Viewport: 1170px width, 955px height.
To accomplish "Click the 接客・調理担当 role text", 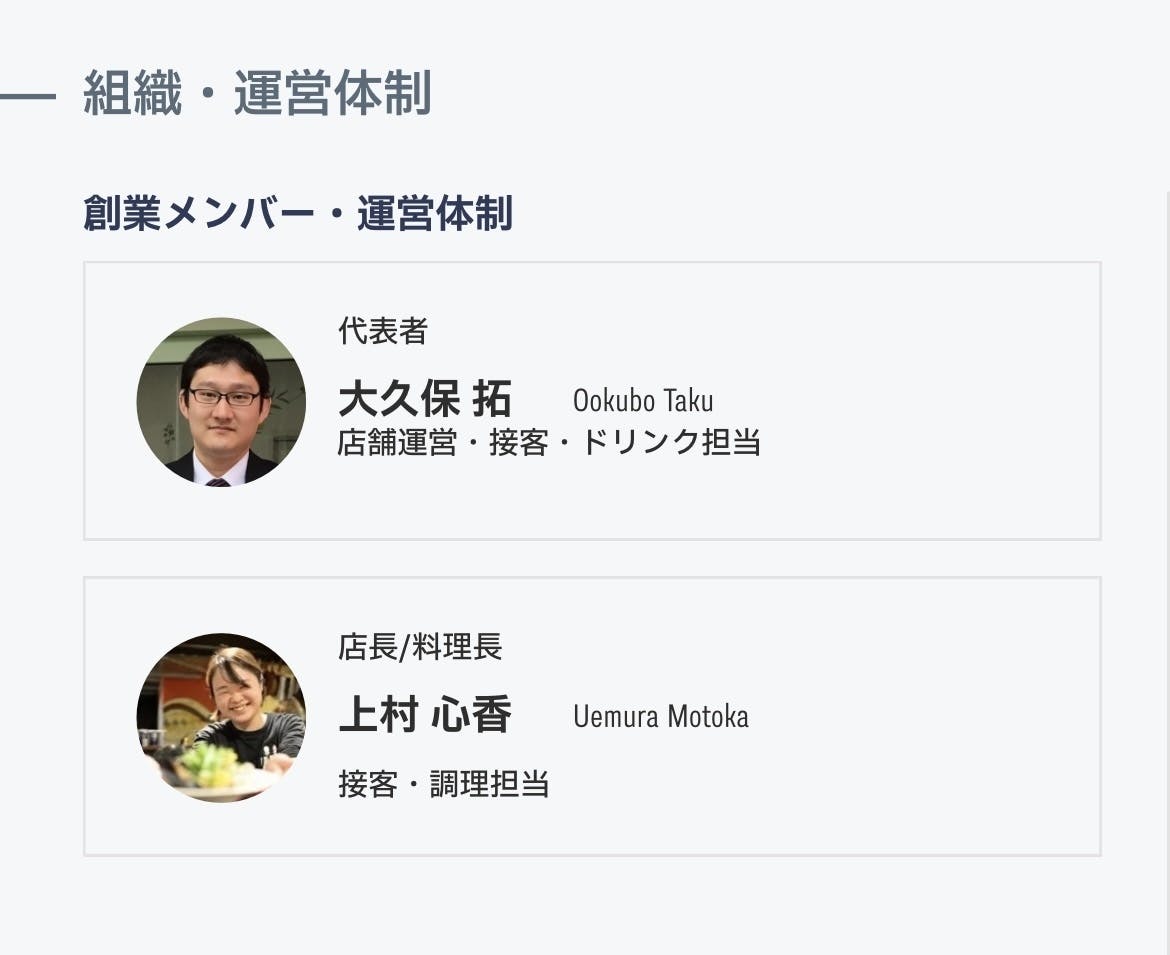I will (444, 783).
